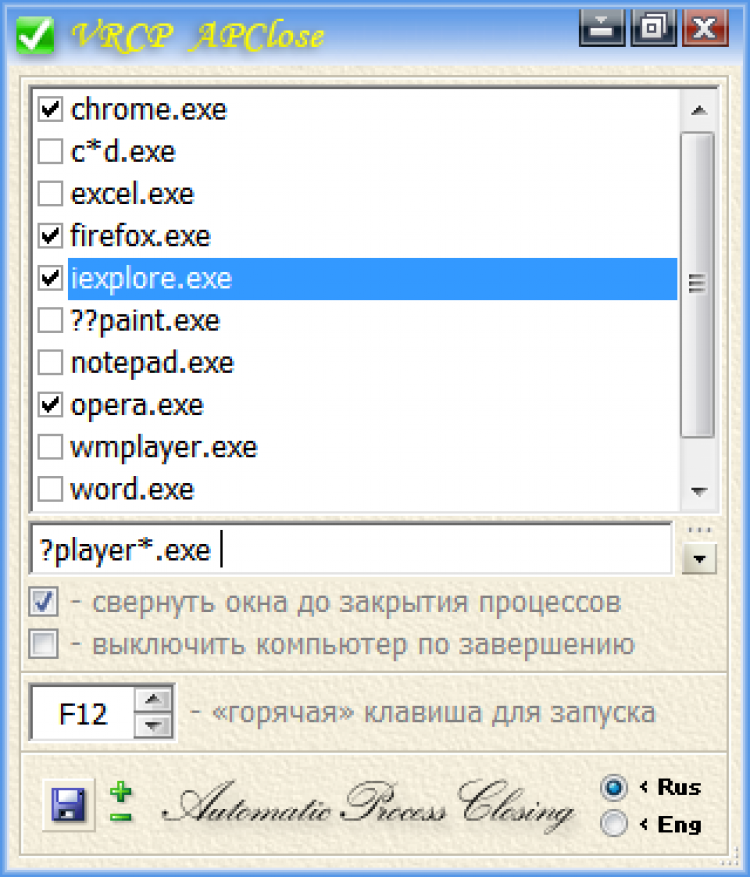The width and height of the screenshot is (750, 877).
Task: Minimize the VRCP APClose window
Action: pyautogui.click(x=602, y=27)
